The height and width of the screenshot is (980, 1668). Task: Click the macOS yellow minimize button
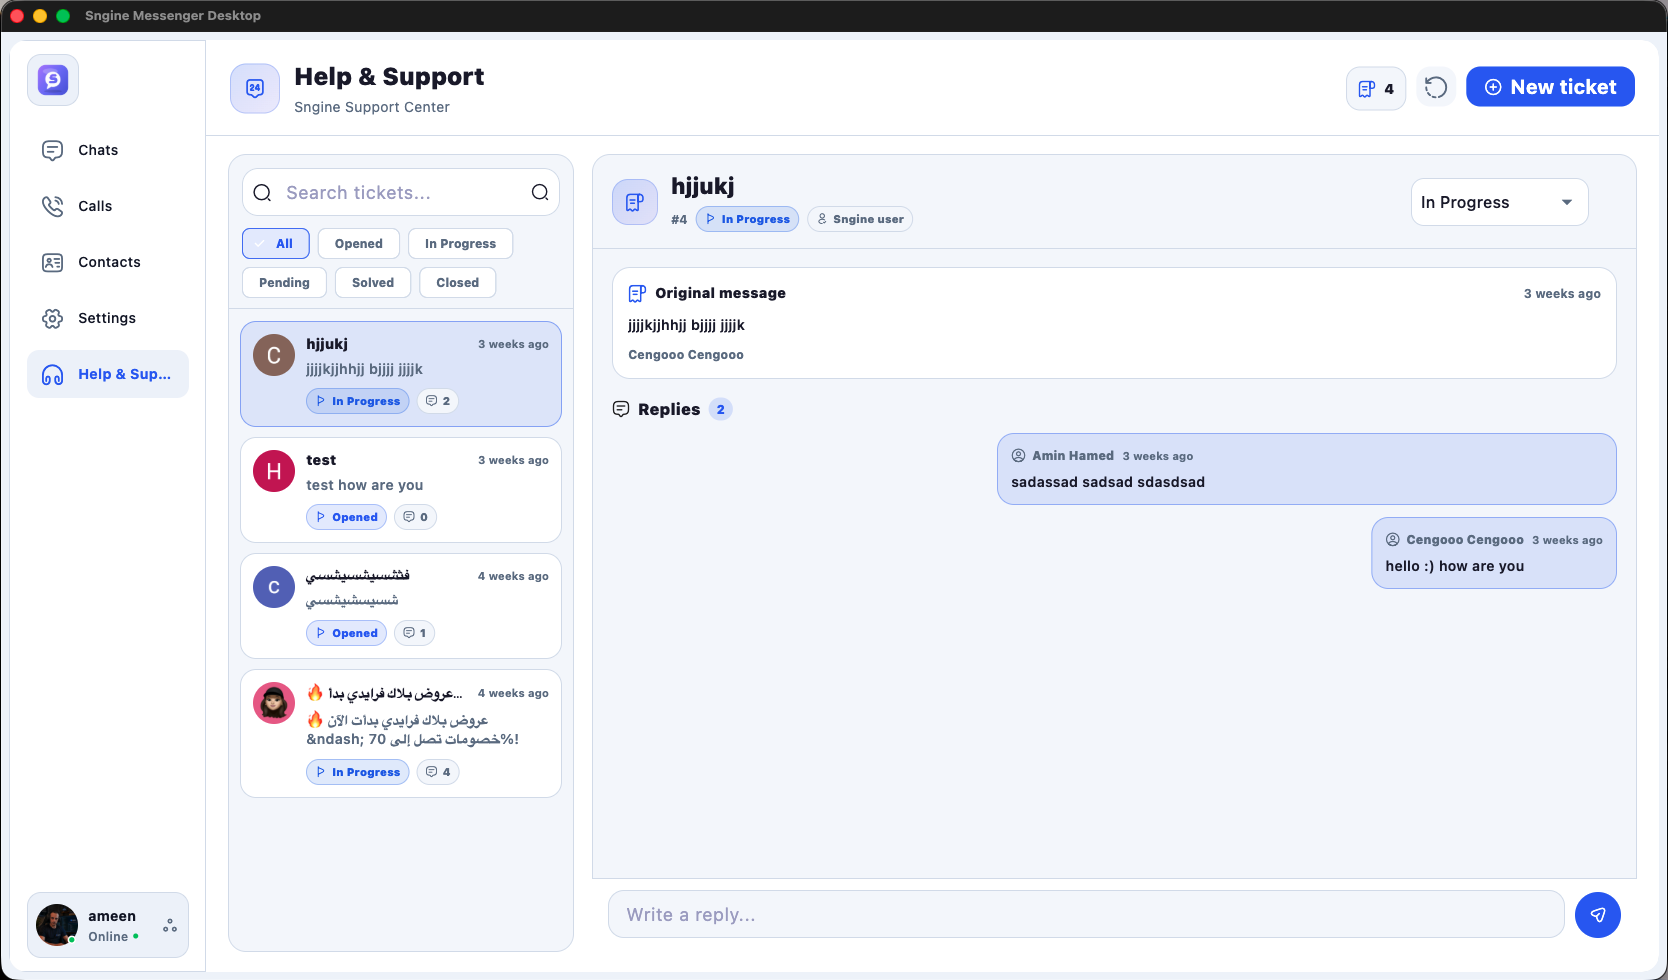coord(40,16)
